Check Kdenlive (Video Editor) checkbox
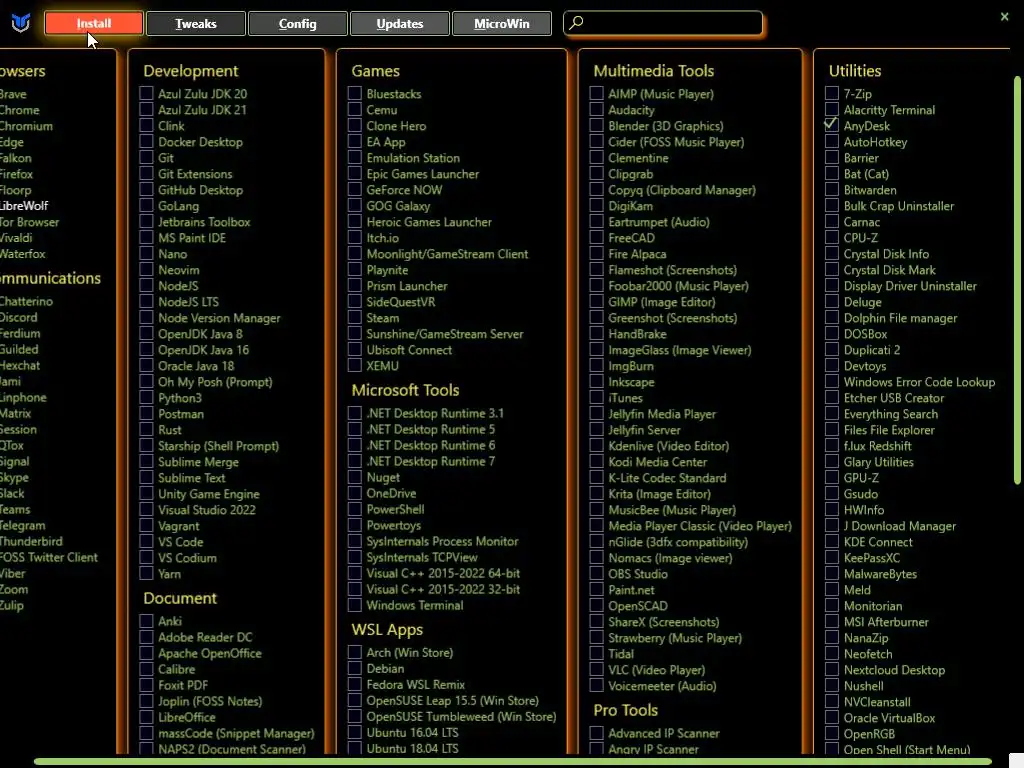This screenshot has width=1024, height=768. pos(596,445)
